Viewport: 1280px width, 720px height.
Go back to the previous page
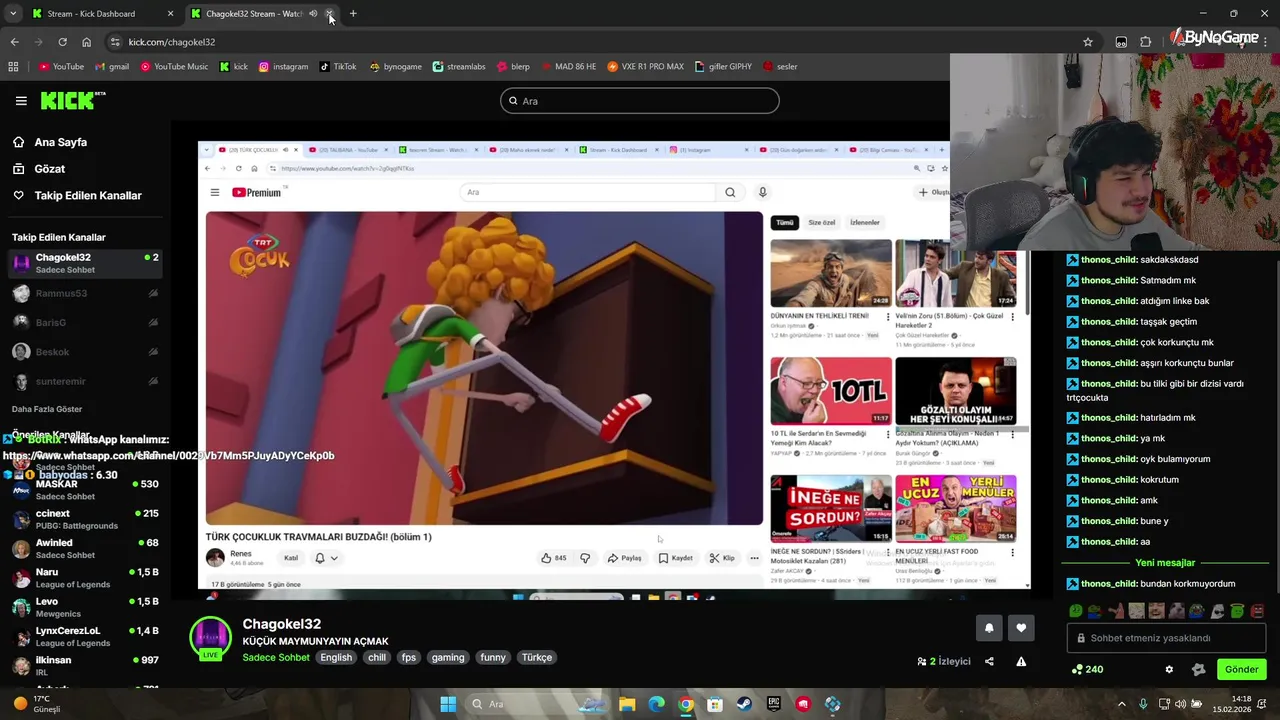click(x=14, y=42)
